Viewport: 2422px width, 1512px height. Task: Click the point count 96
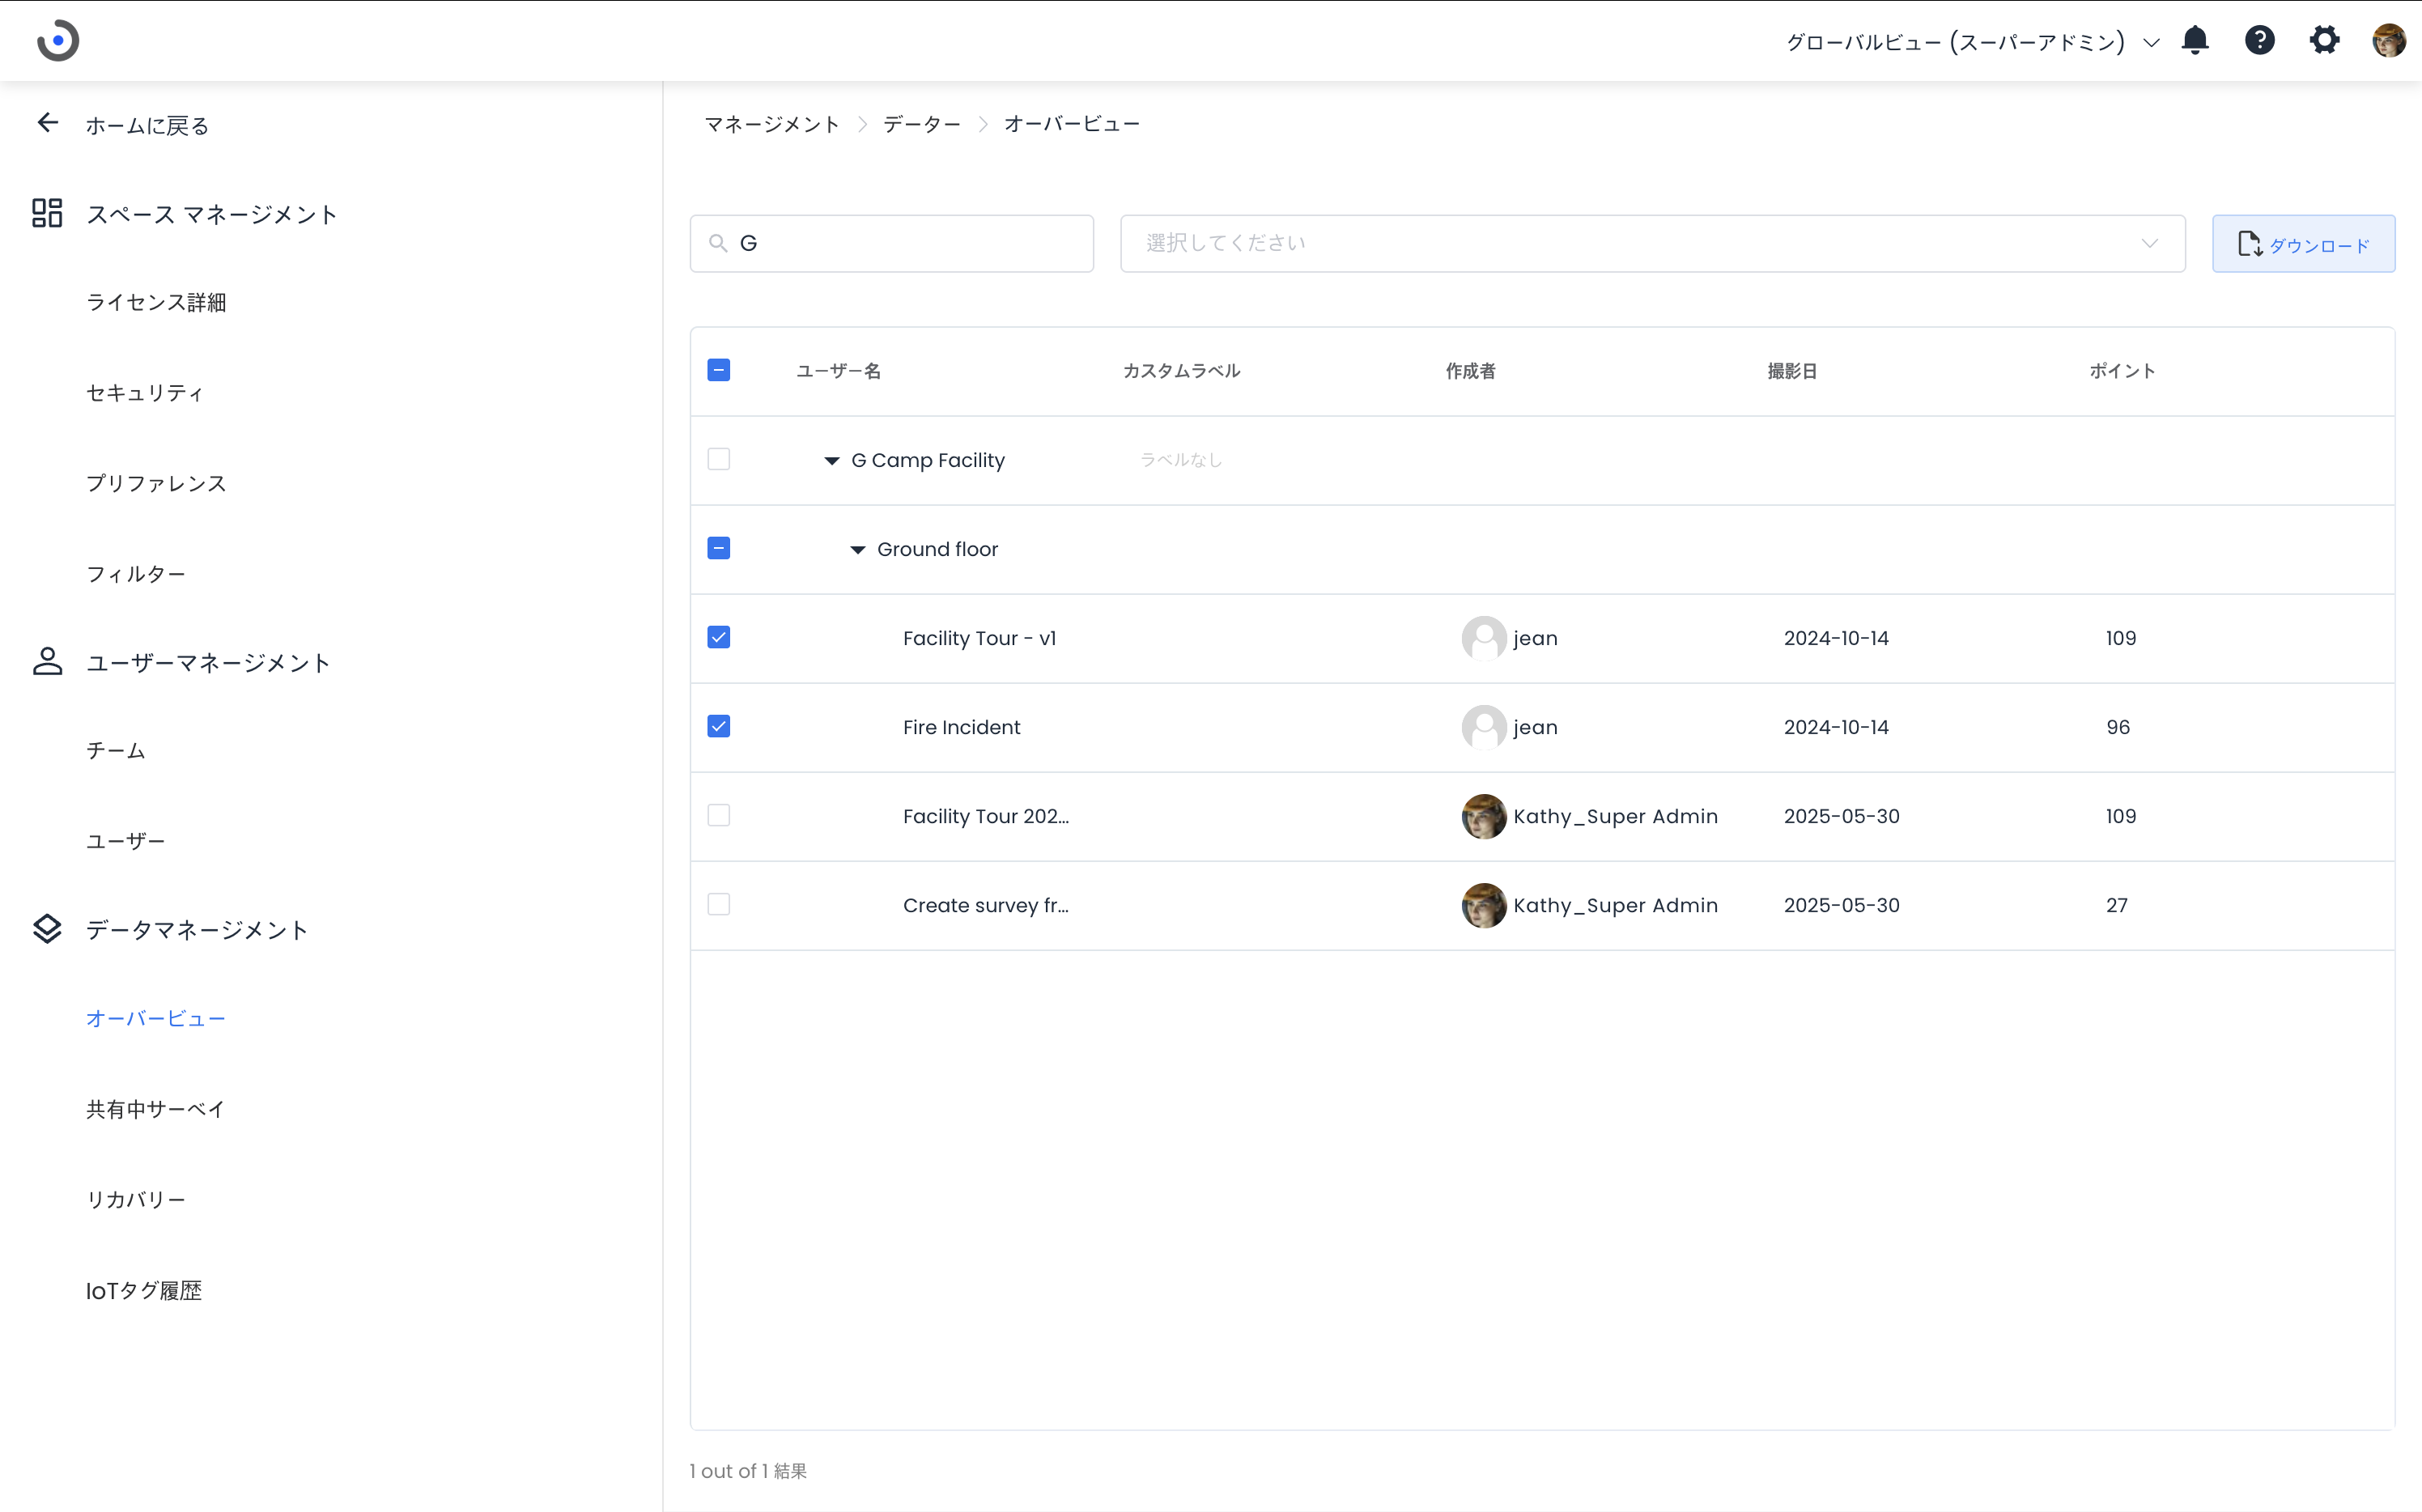tap(2118, 727)
